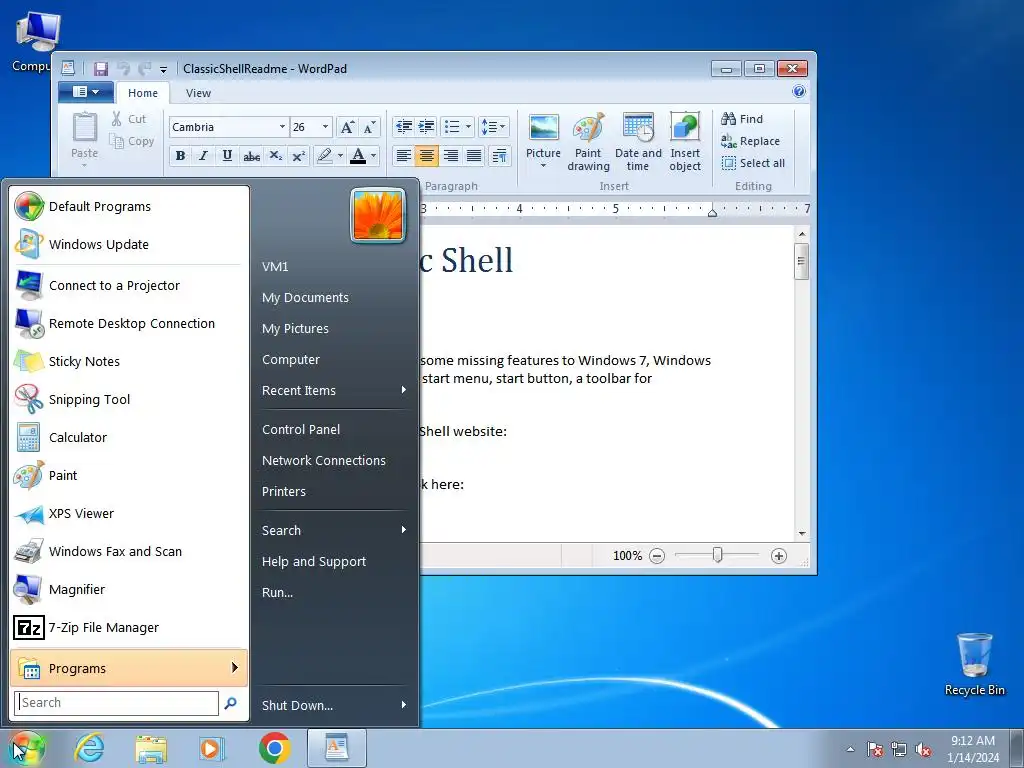This screenshot has height=768, width=1024.
Task: Insert a Paint drawing
Action: [588, 141]
